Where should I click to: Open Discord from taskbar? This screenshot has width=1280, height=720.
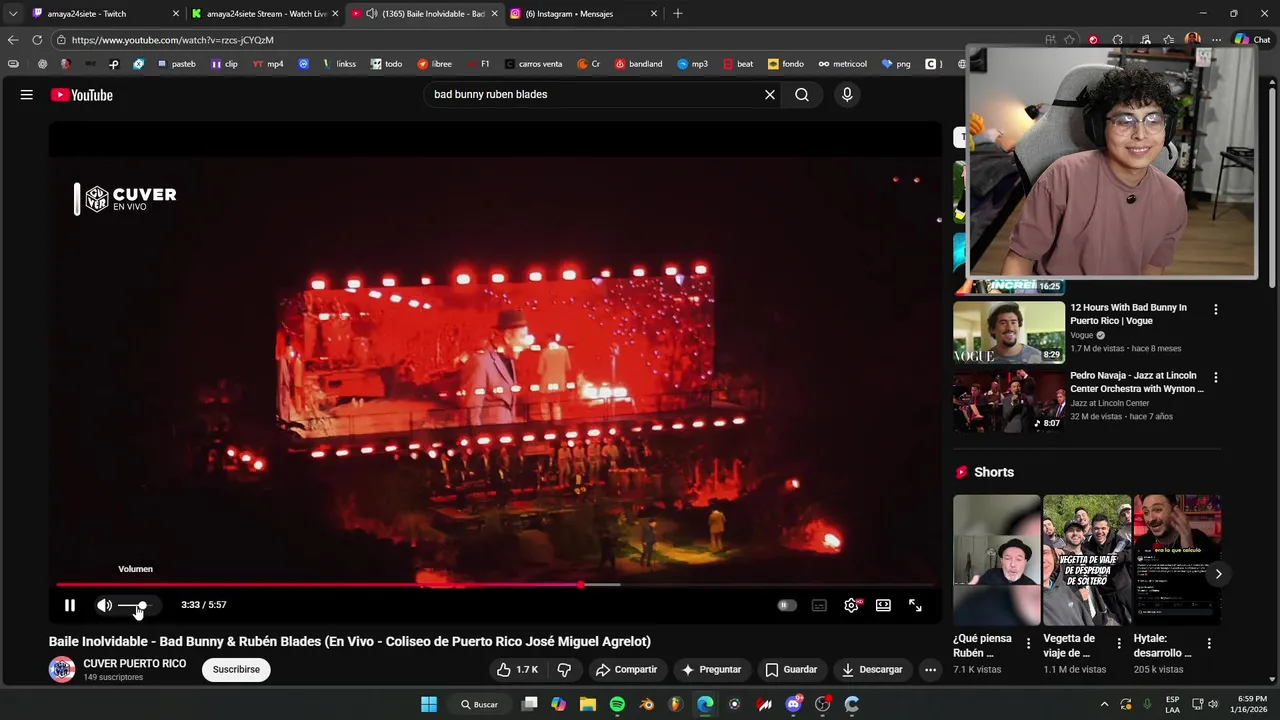(x=794, y=704)
